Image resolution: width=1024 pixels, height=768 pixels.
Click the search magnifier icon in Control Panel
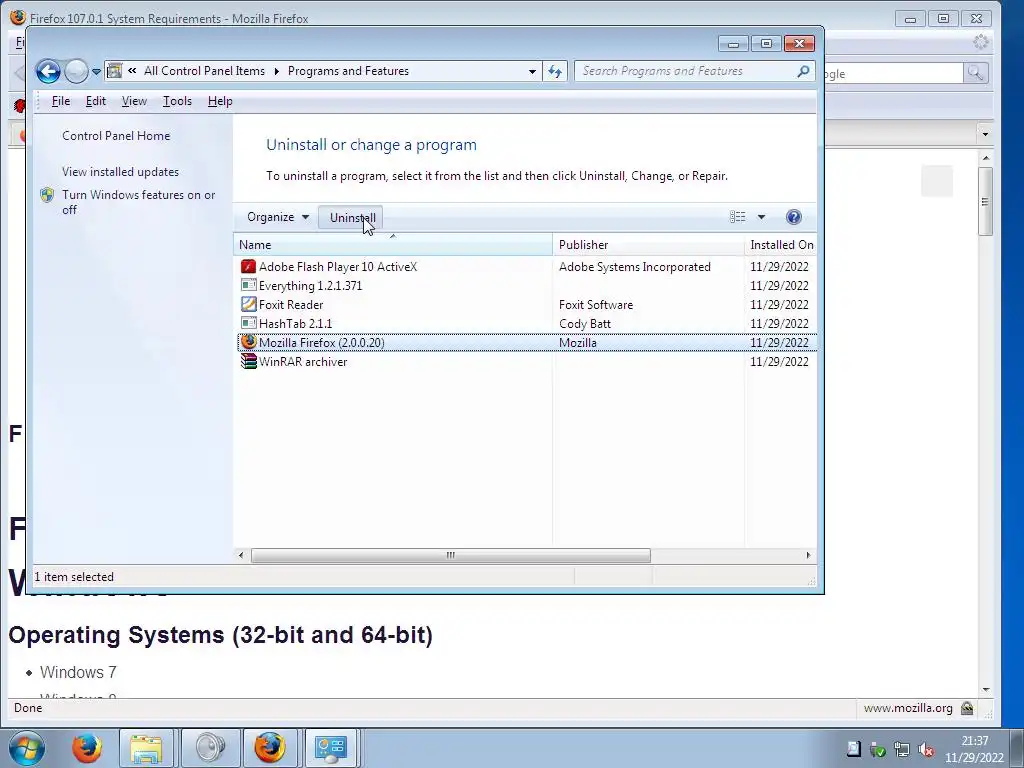click(x=803, y=71)
